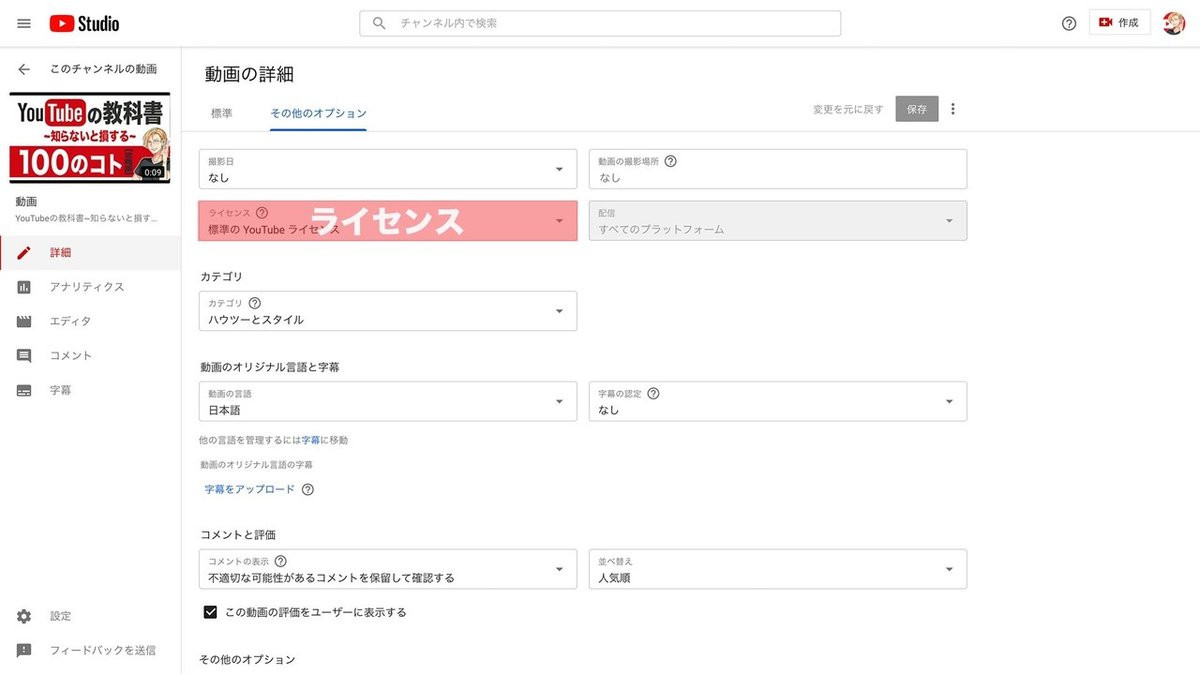Open the 字幕 sidebar section
The width and height of the screenshot is (1200, 675).
46,390
